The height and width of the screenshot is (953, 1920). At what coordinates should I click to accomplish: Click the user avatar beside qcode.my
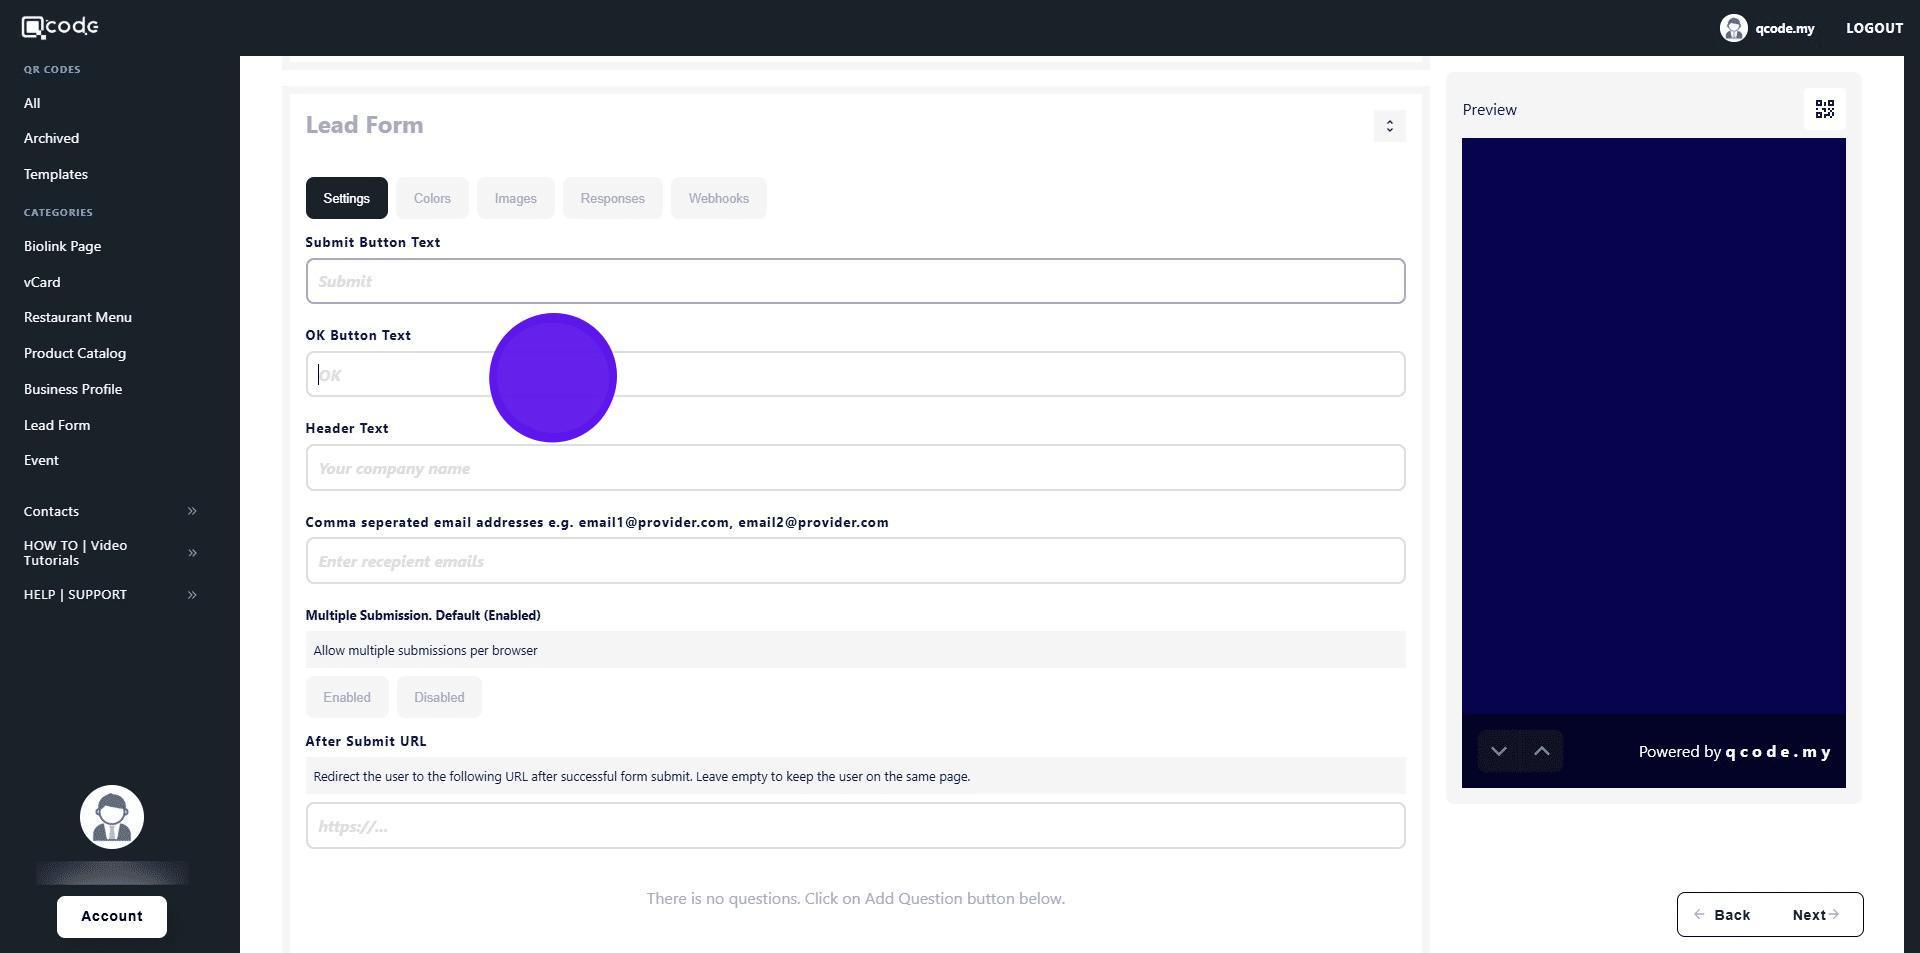(x=1733, y=28)
